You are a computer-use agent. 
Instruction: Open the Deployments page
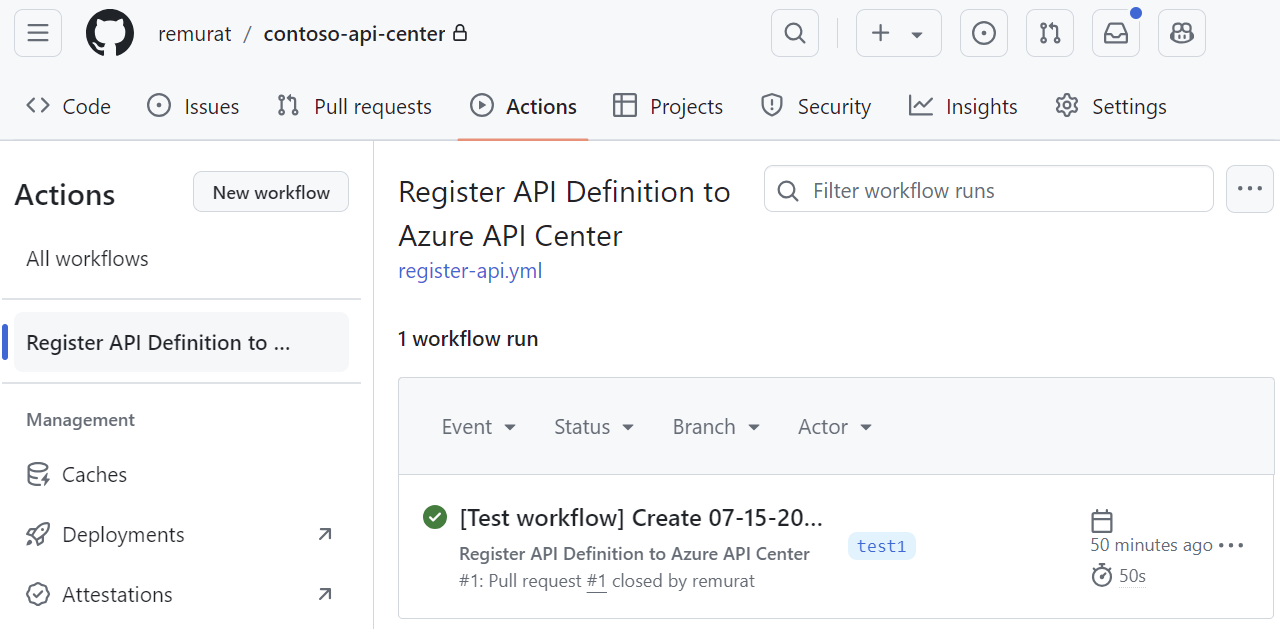coord(123,534)
